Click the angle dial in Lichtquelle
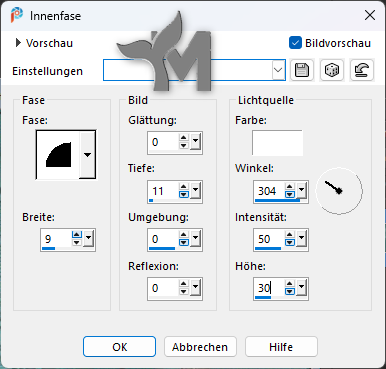 click(x=339, y=191)
